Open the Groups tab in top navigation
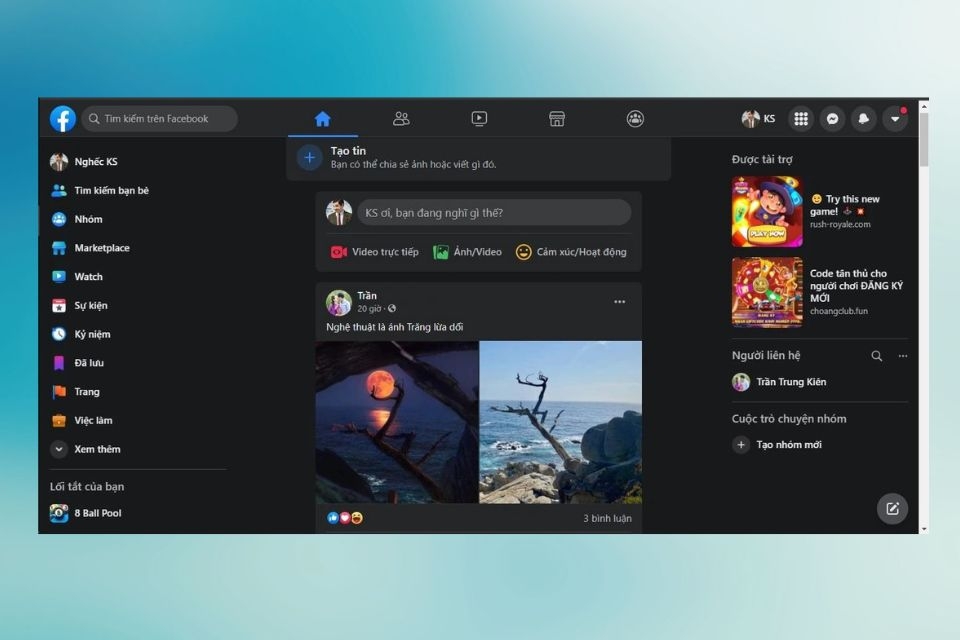Screen dimensions: 960x640 point(635,119)
